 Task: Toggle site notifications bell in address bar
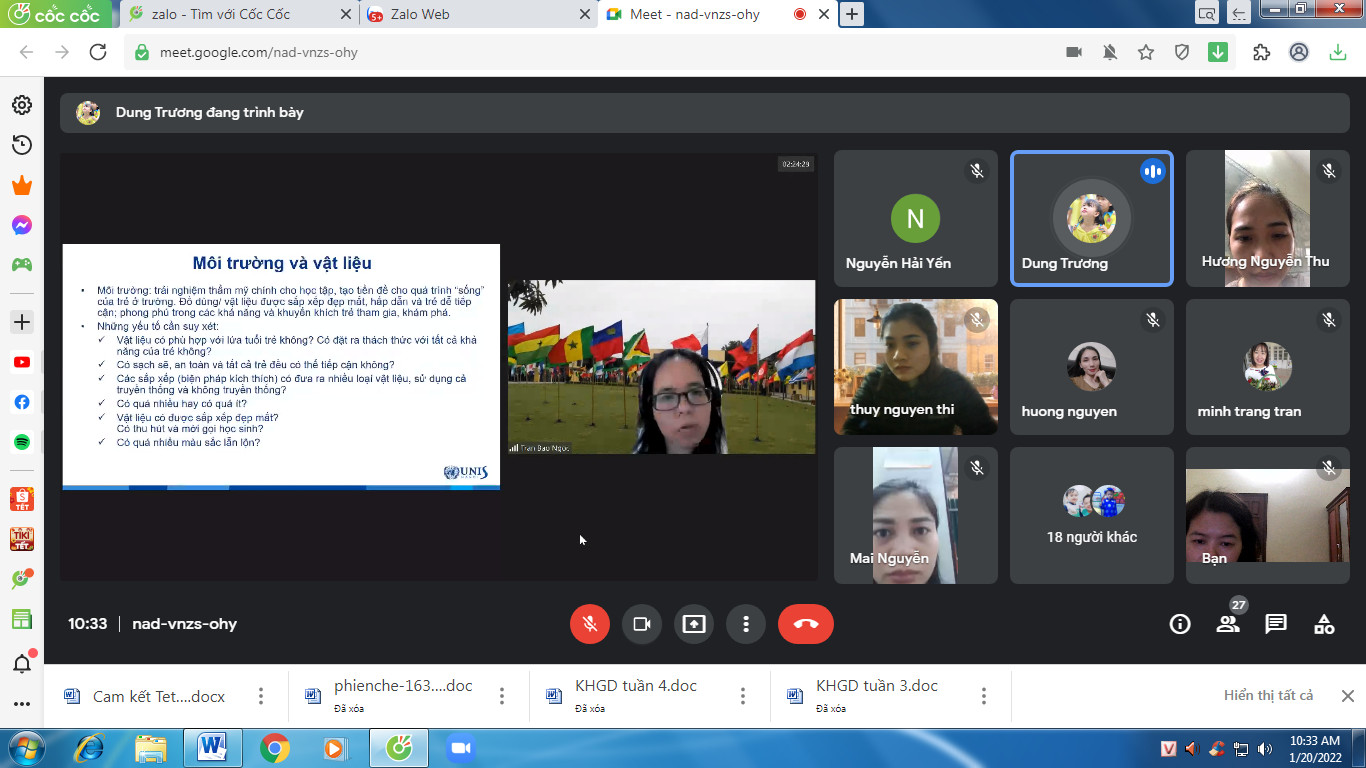click(1109, 52)
